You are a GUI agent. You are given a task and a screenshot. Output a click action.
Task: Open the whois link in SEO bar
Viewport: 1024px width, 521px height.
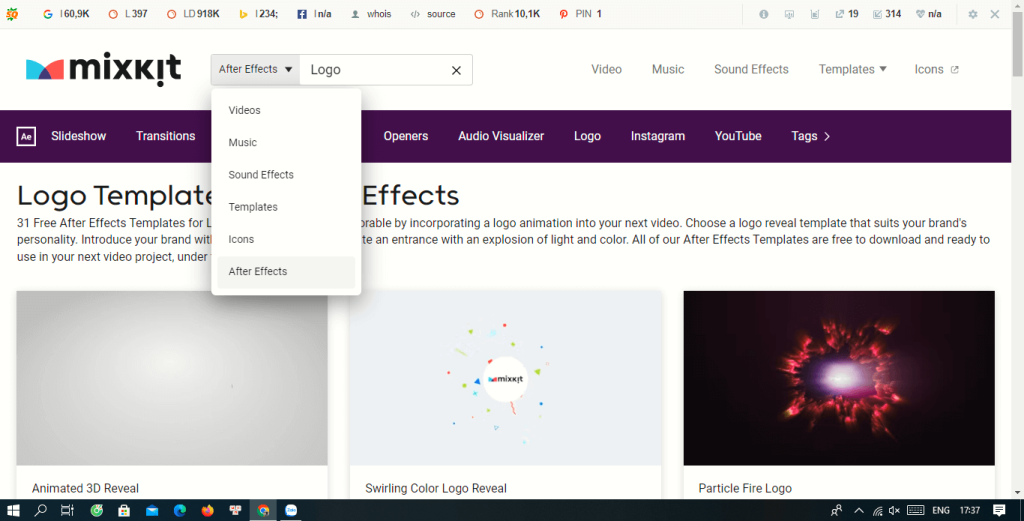coord(371,14)
